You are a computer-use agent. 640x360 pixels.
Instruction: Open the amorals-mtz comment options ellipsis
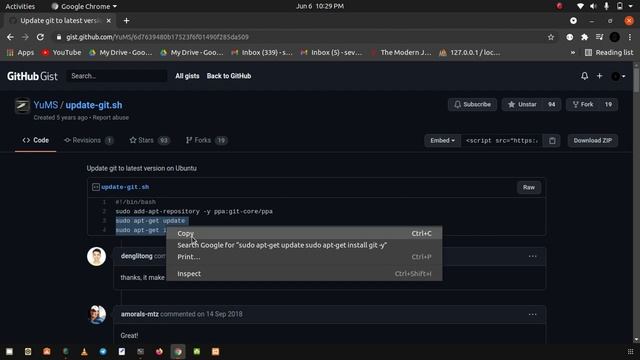pyautogui.click(x=533, y=314)
